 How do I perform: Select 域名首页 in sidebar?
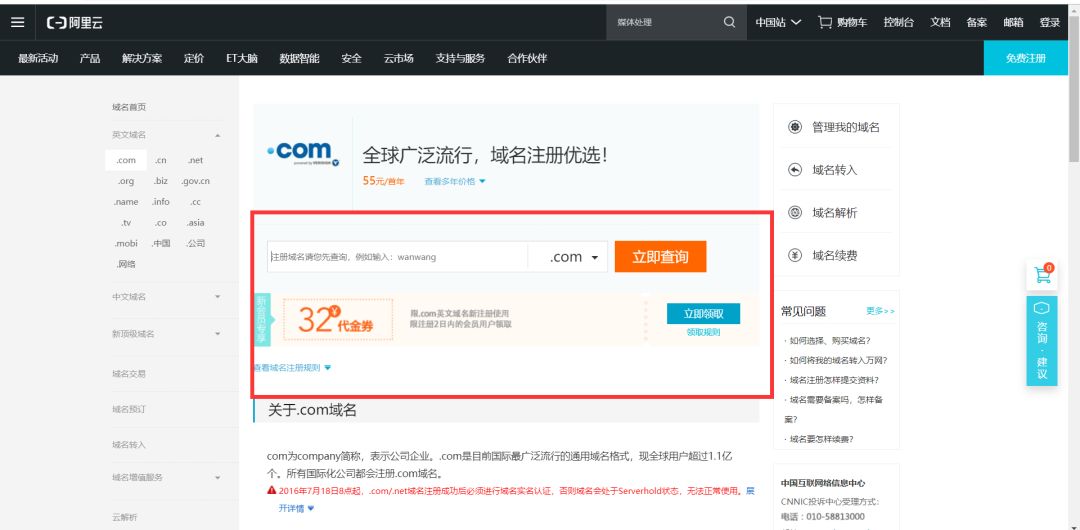point(129,107)
